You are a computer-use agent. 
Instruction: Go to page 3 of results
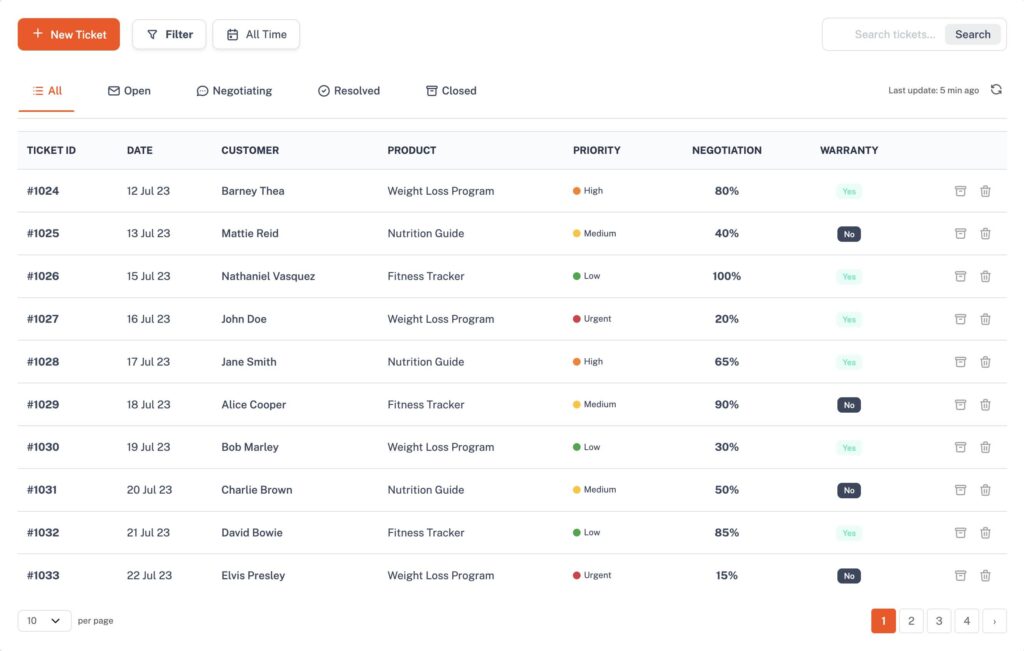939,621
